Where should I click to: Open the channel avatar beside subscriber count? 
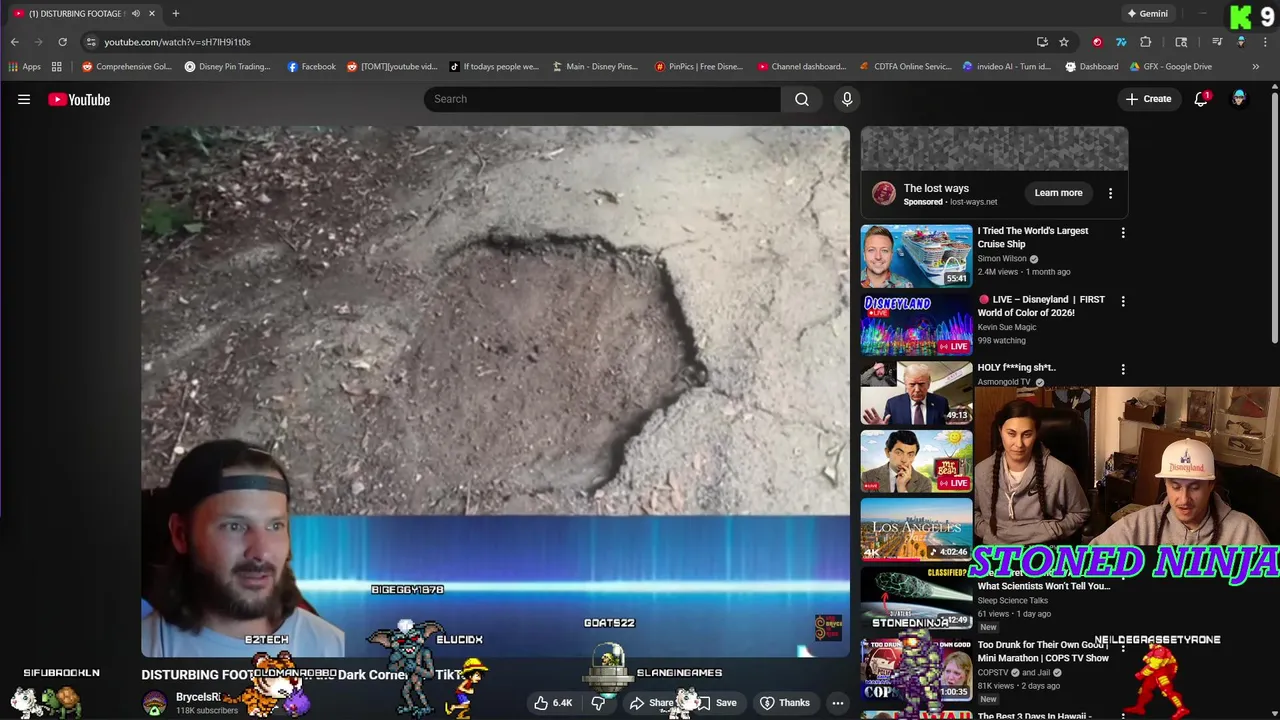[154, 703]
